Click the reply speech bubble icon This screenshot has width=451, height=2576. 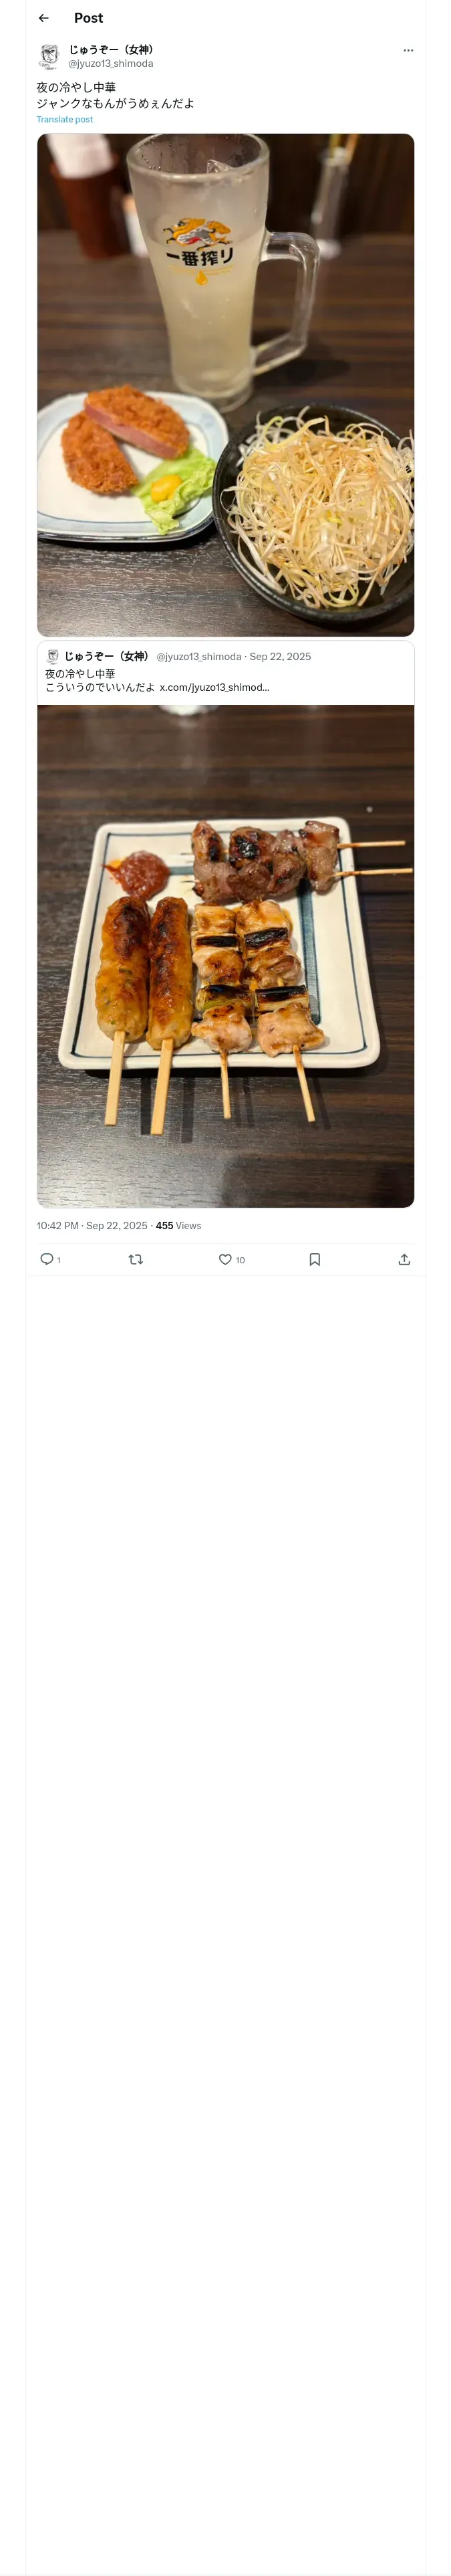tap(47, 1259)
